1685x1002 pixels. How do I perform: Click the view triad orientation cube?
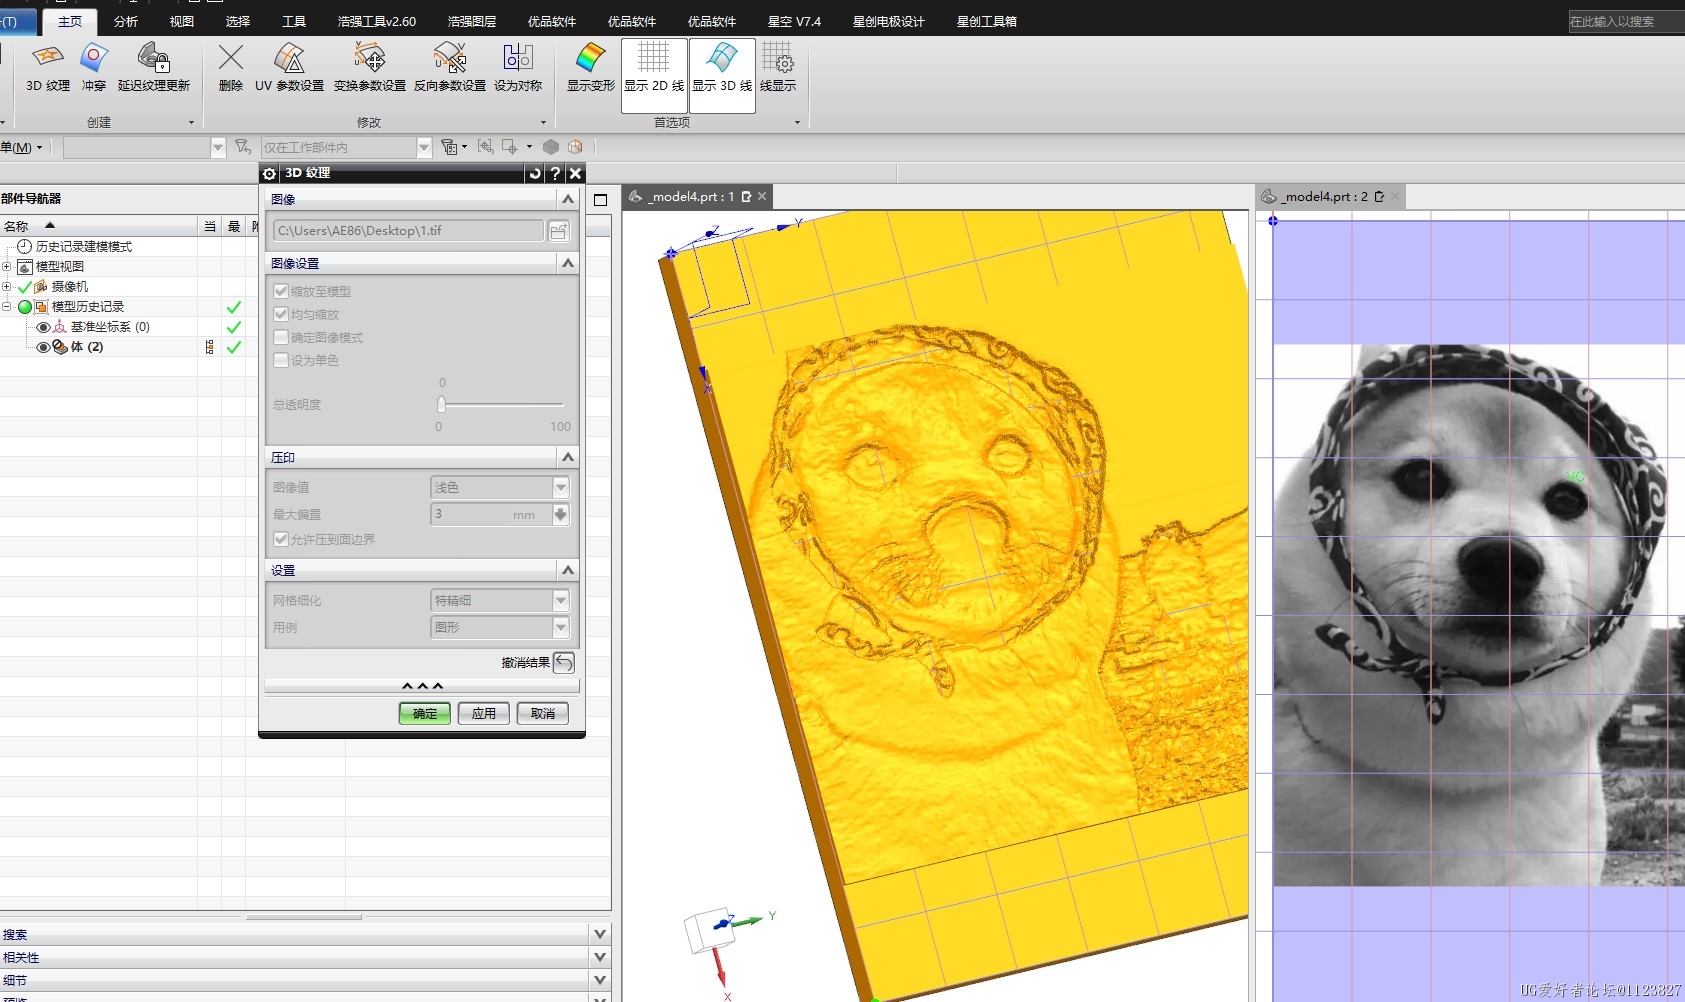708,932
